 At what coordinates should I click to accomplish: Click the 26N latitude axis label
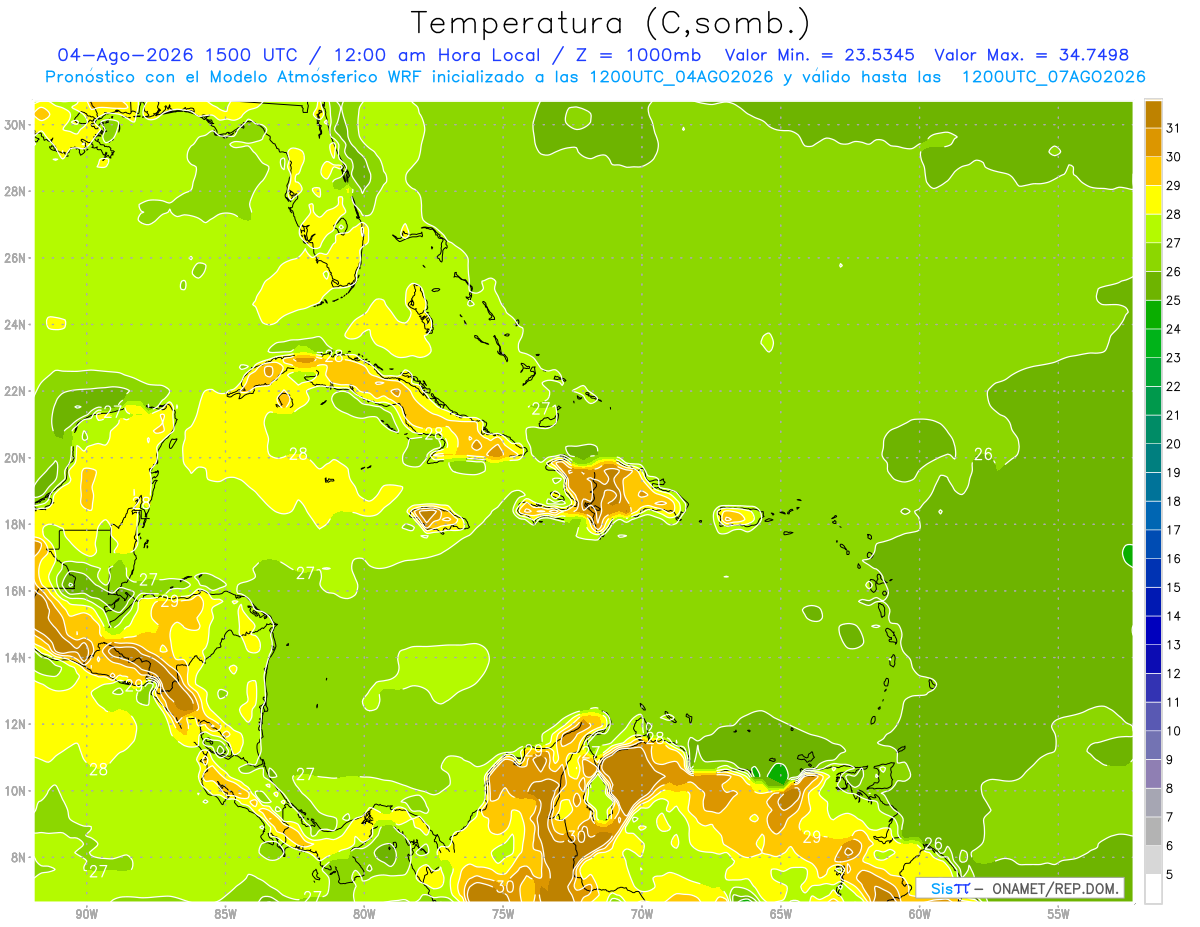(15, 258)
